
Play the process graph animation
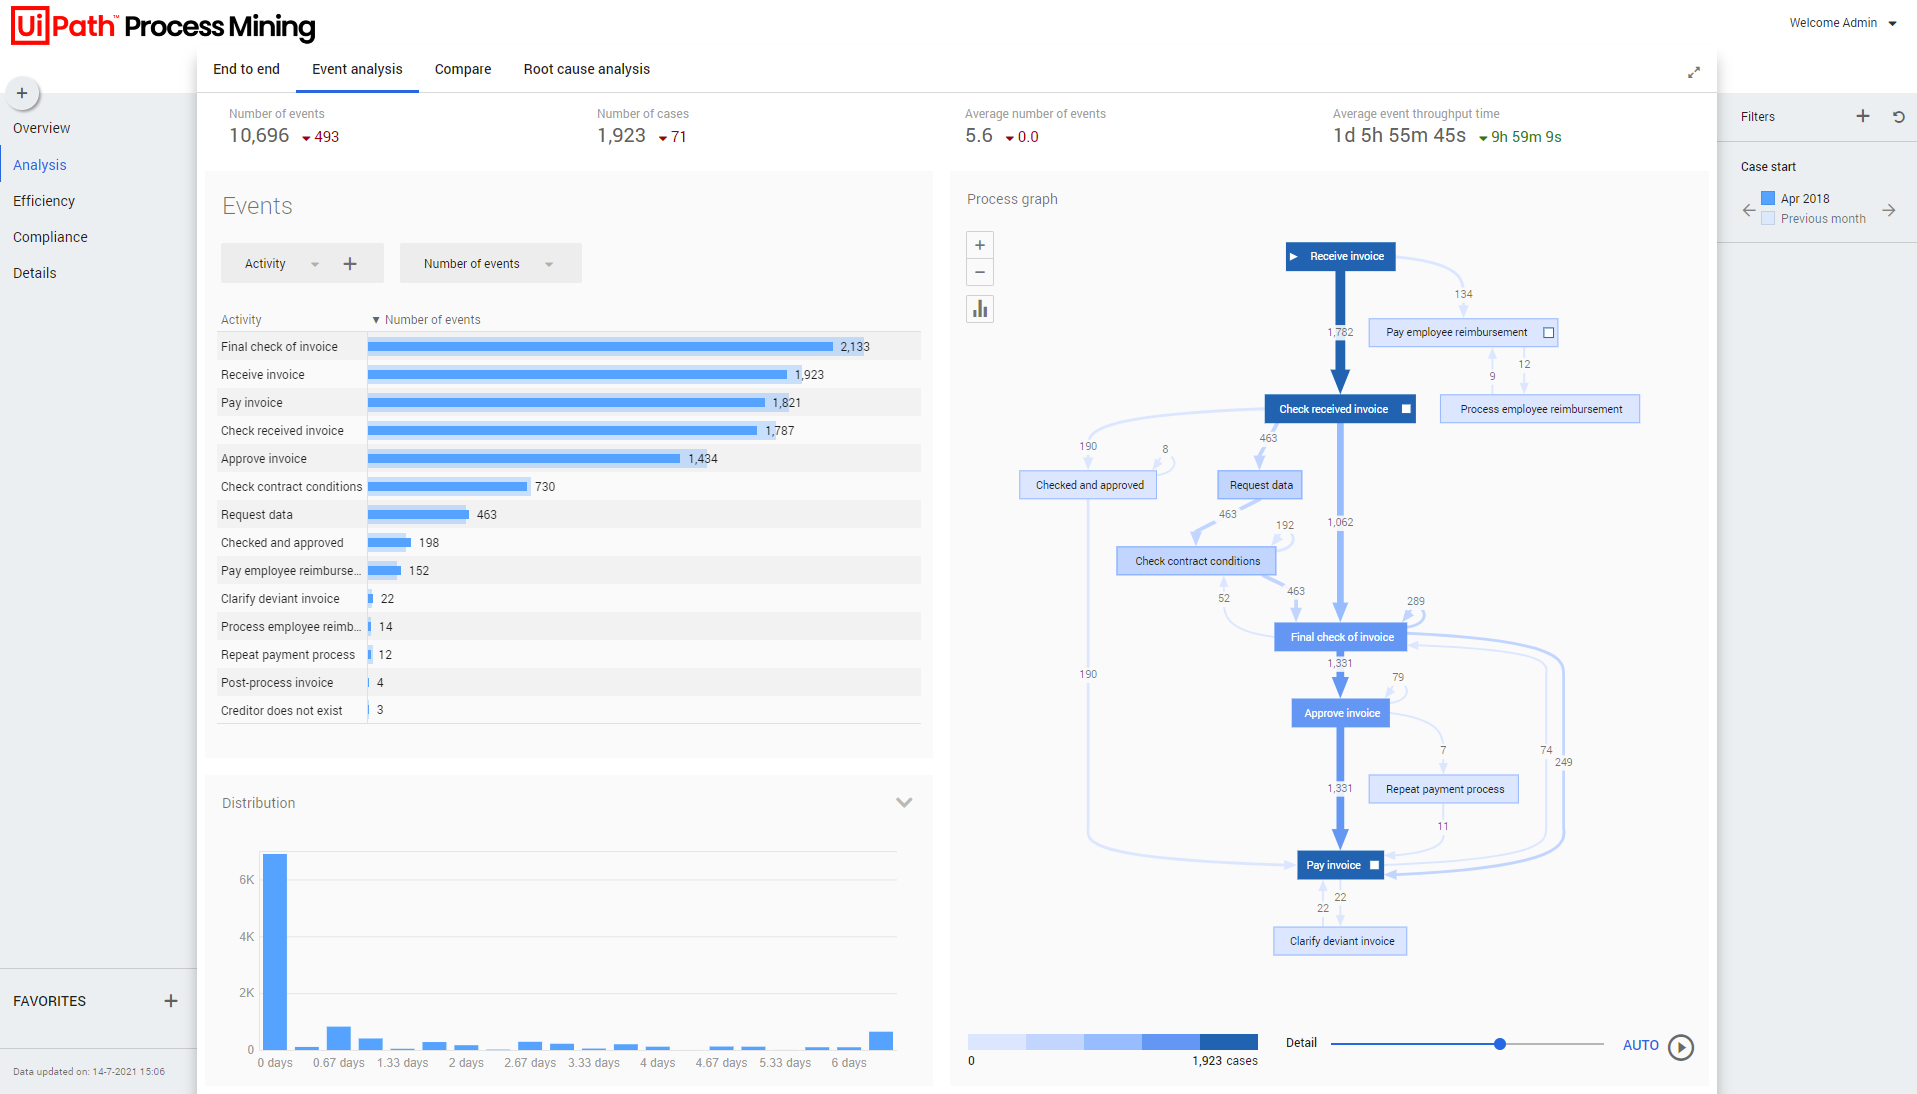click(x=1681, y=1047)
